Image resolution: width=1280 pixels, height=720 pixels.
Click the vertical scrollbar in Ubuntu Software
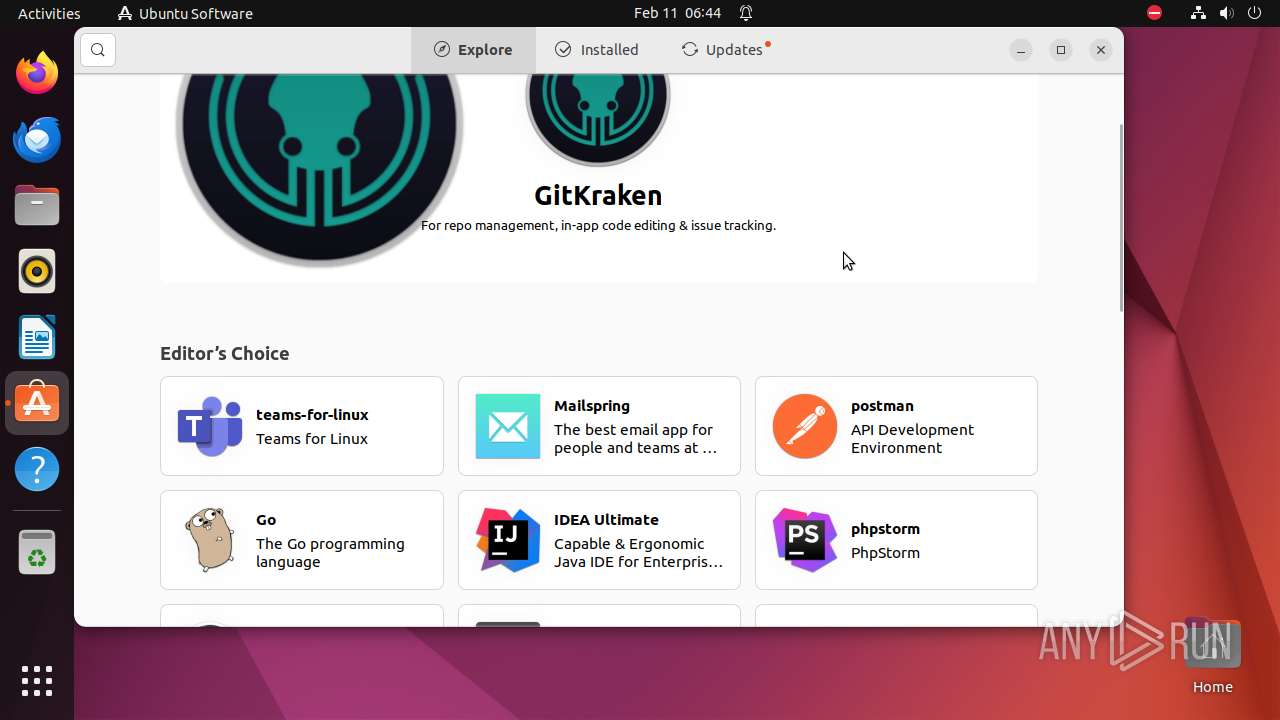click(x=1120, y=218)
